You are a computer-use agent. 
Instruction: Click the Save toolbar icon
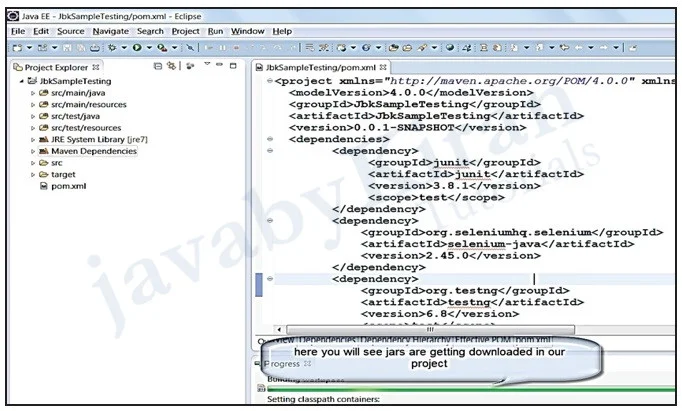pyautogui.click(x=67, y=48)
